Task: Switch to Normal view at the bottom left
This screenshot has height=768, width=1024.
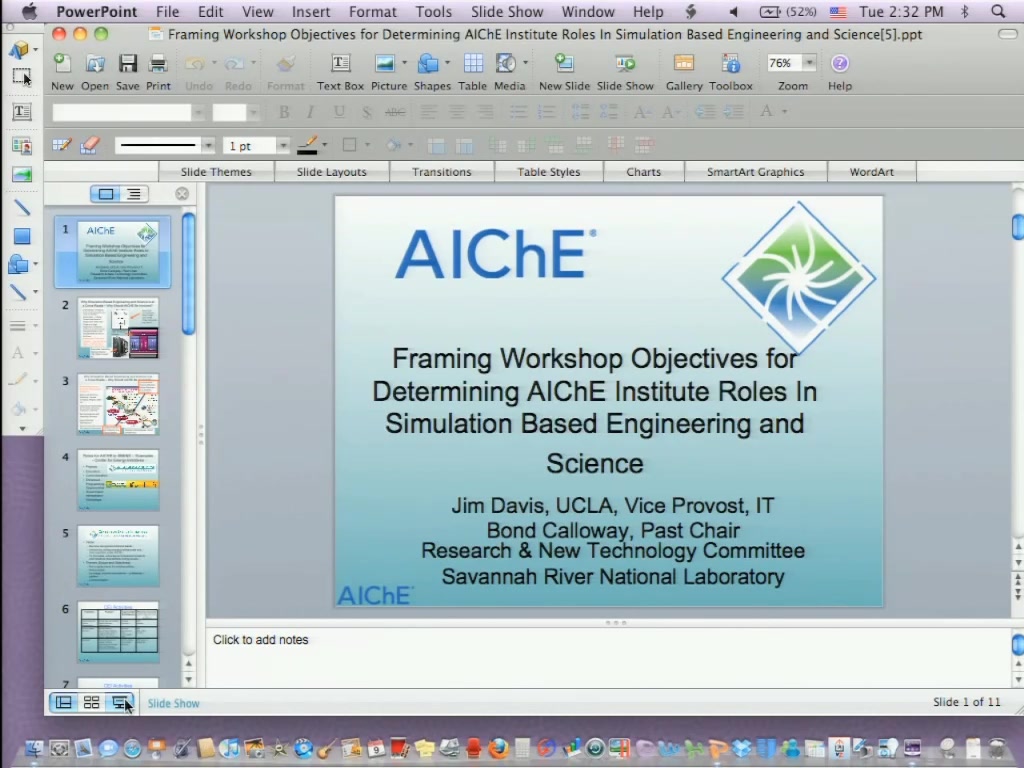Action: click(63, 703)
